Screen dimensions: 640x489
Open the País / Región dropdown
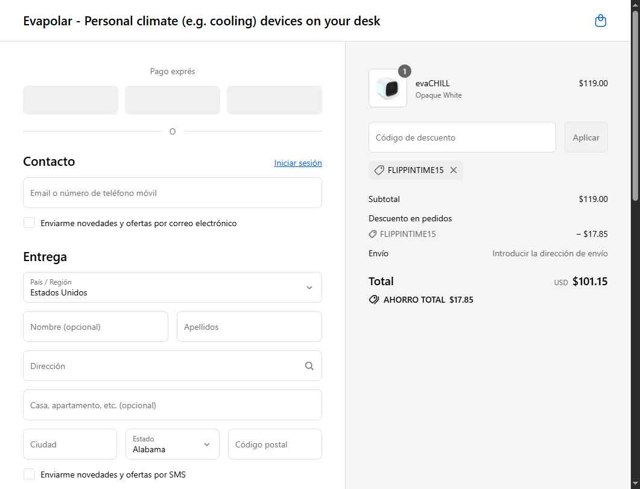172,287
